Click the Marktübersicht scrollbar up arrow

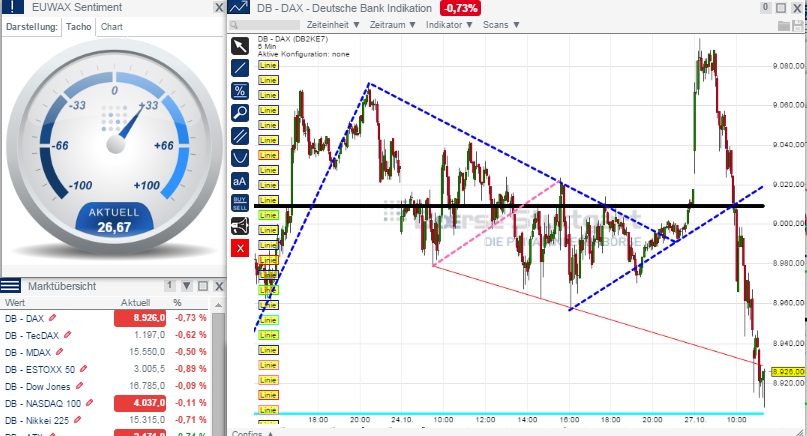click(x=218, y=305)
